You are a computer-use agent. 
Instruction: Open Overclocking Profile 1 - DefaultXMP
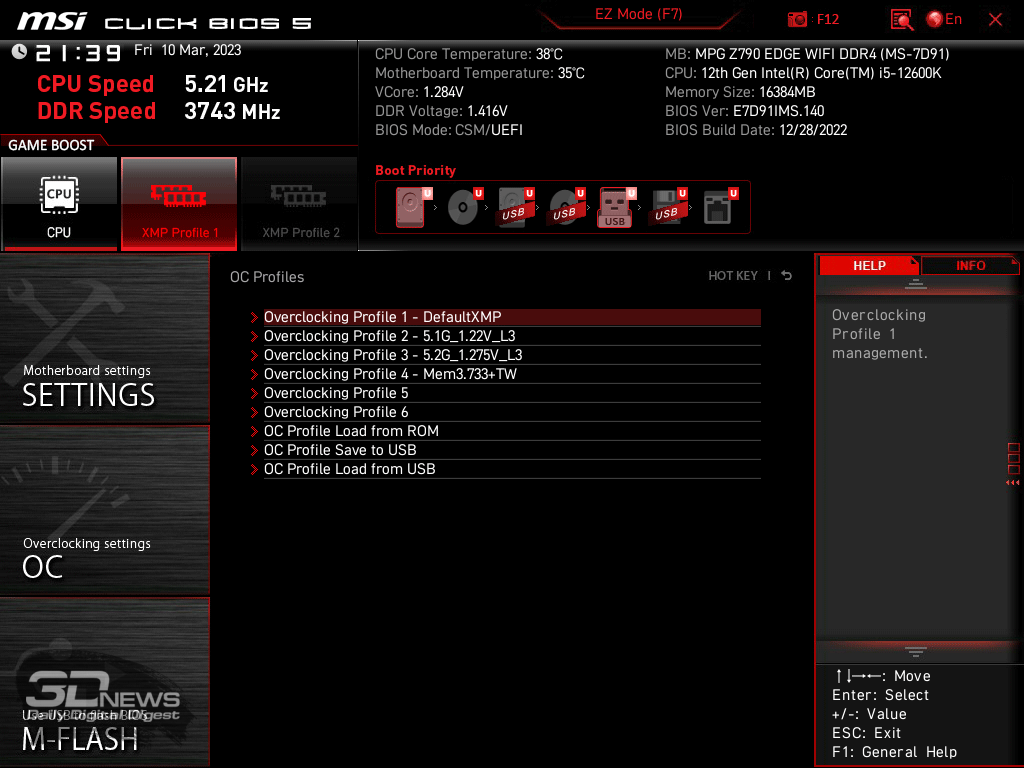click(x=512, y=317)
